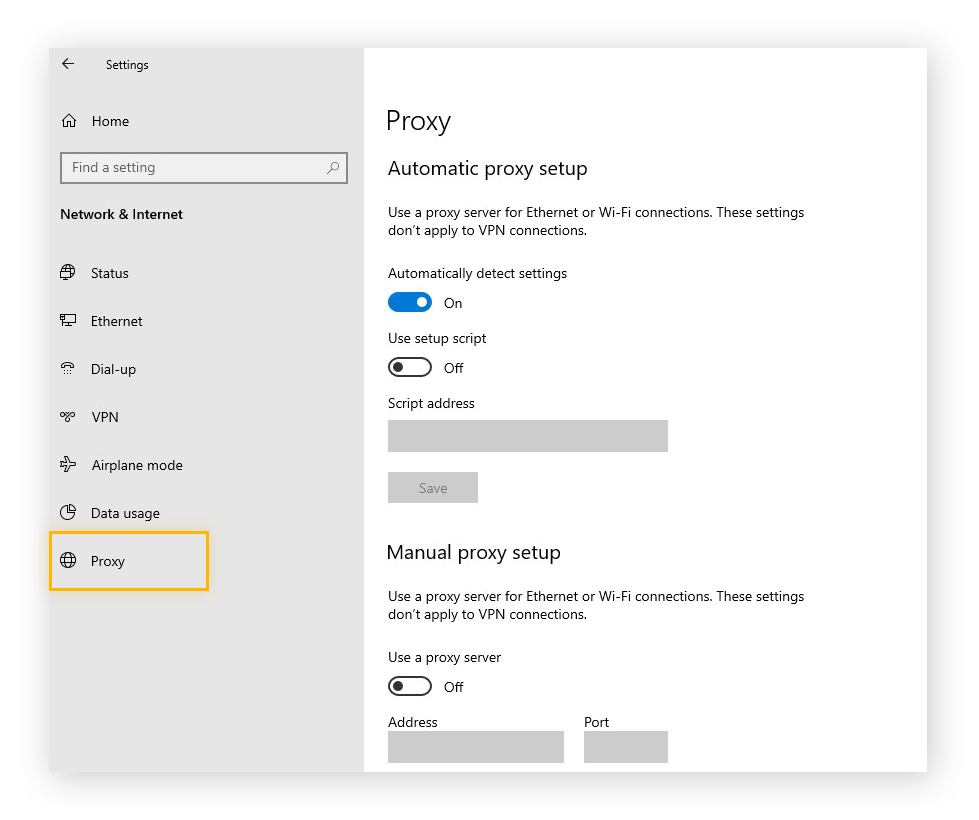The image size is (979, 820).
Task: Select the Proxy globe icon
Action: pos(68,561)
